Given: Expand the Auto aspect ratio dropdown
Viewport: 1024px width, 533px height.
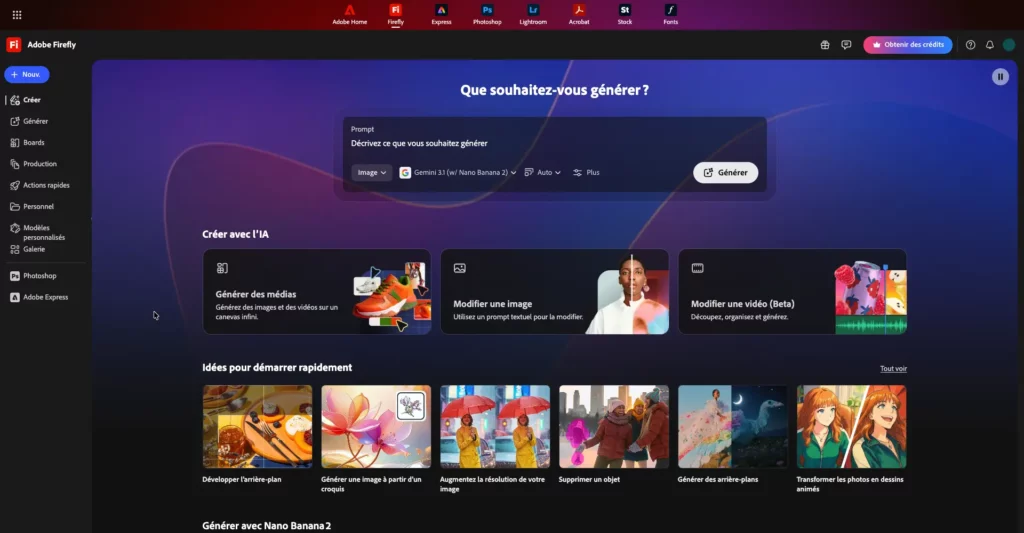Looking at the screenshot, I should pyautogui.click(x=543, y=172).
